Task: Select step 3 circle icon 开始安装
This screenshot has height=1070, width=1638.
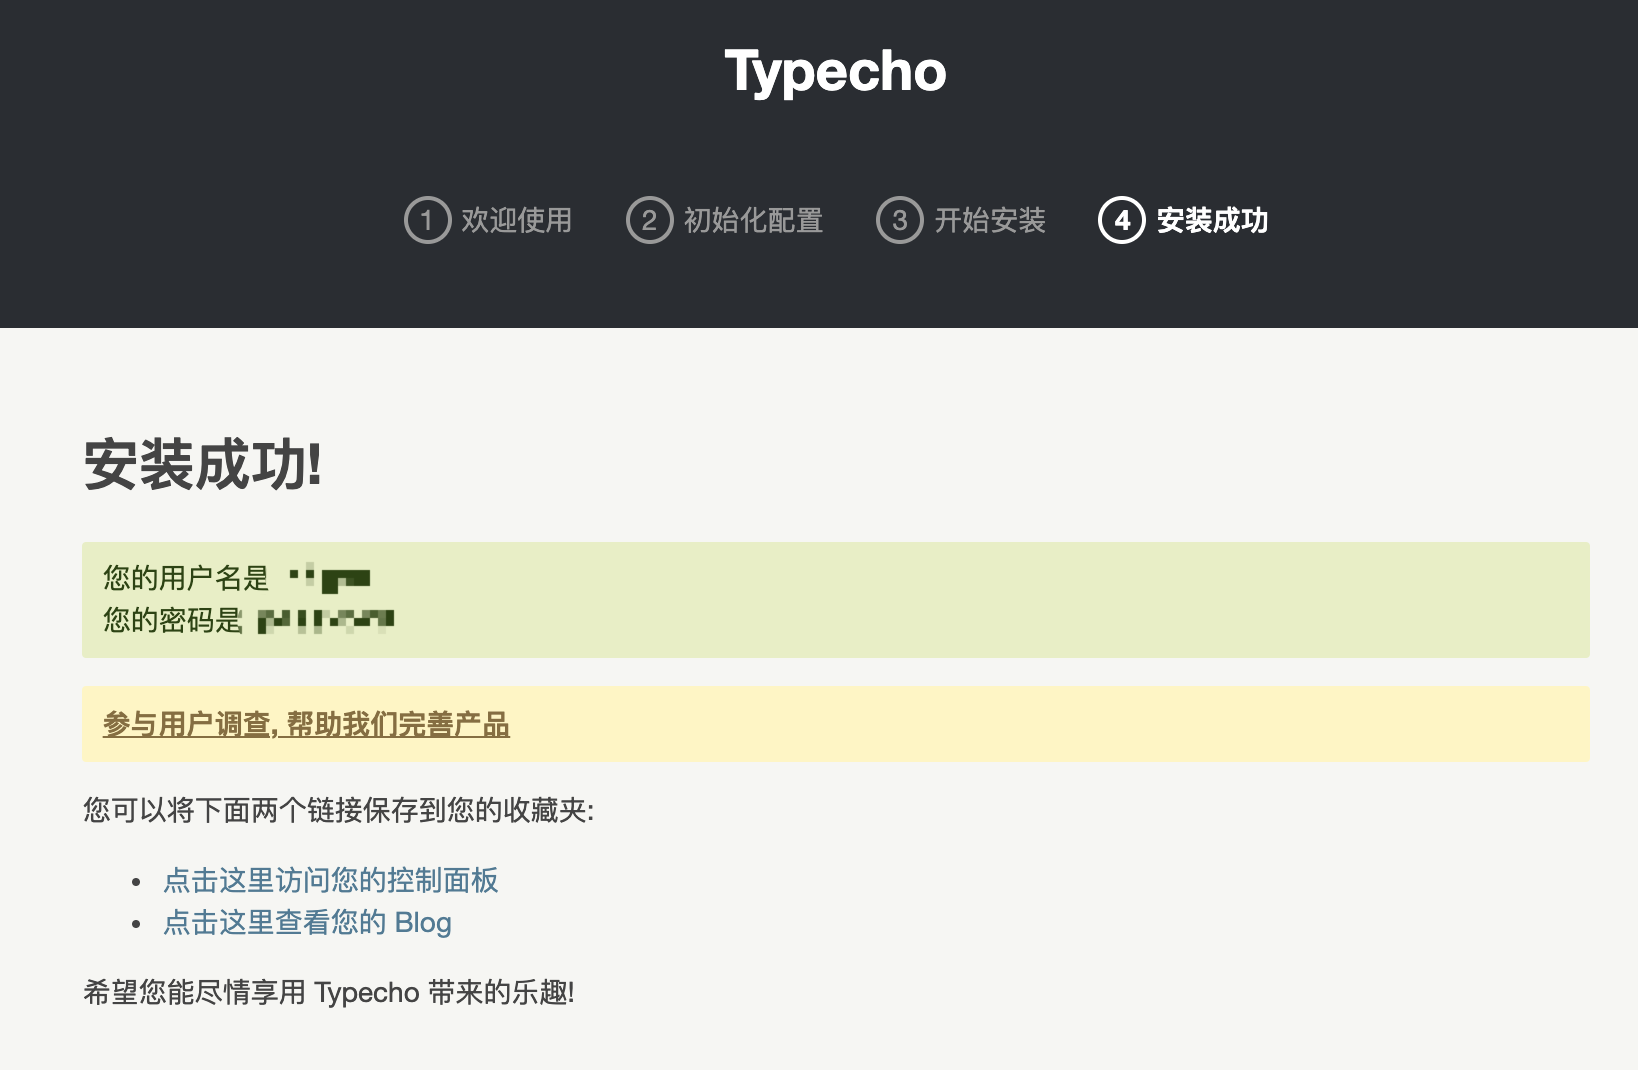Action: pyautogui.click(x=899, y=220)
